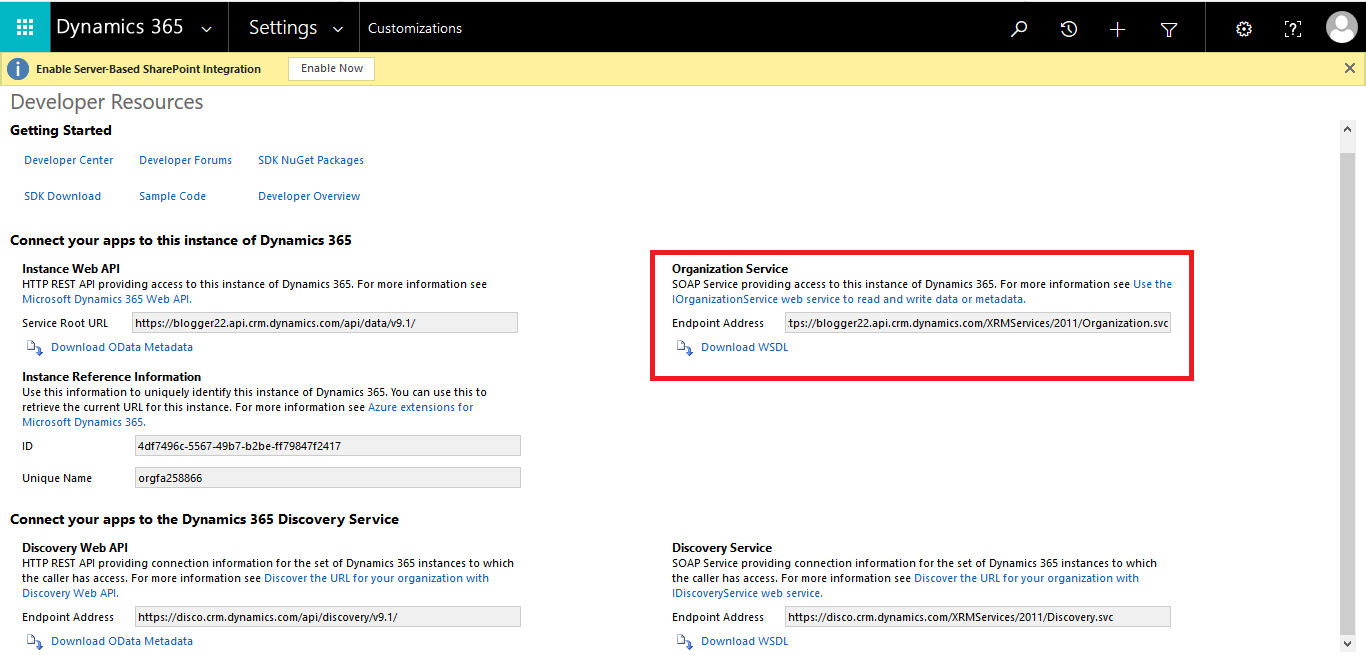
Task: Click Organization Service Endpoint Address field
Action: pyautogui.click(x=978, y=323)
